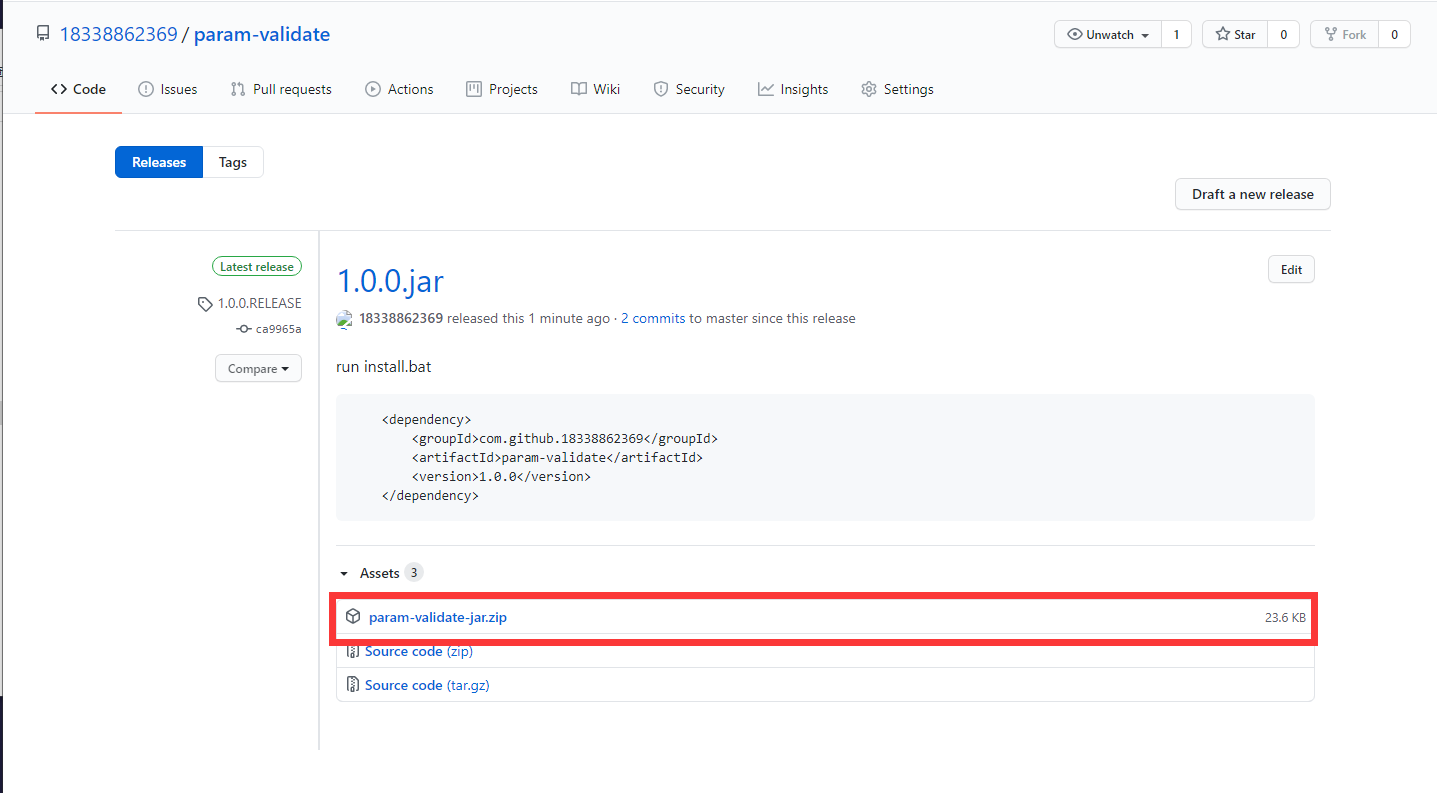Image resolution: width=1437 pixels, height=793 pixels.
Task: Click the archive icon beside Source code (tar.gz)
Action: click(x=352, y=685)
